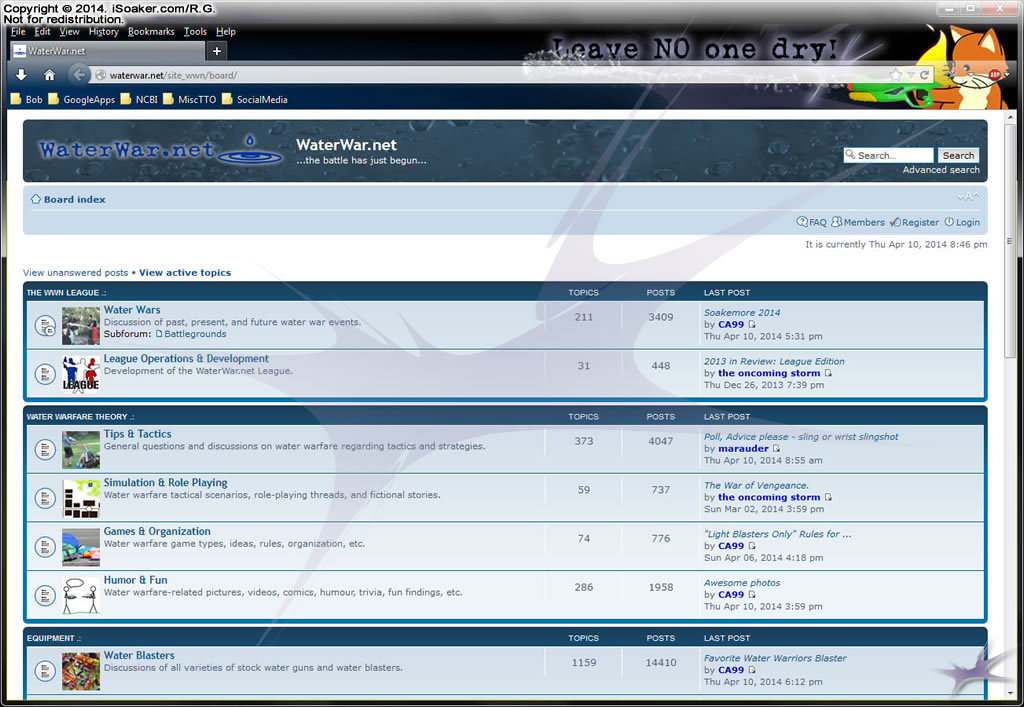
Task: Select the WaterWar.net browser tab
Action: [108, 51]
